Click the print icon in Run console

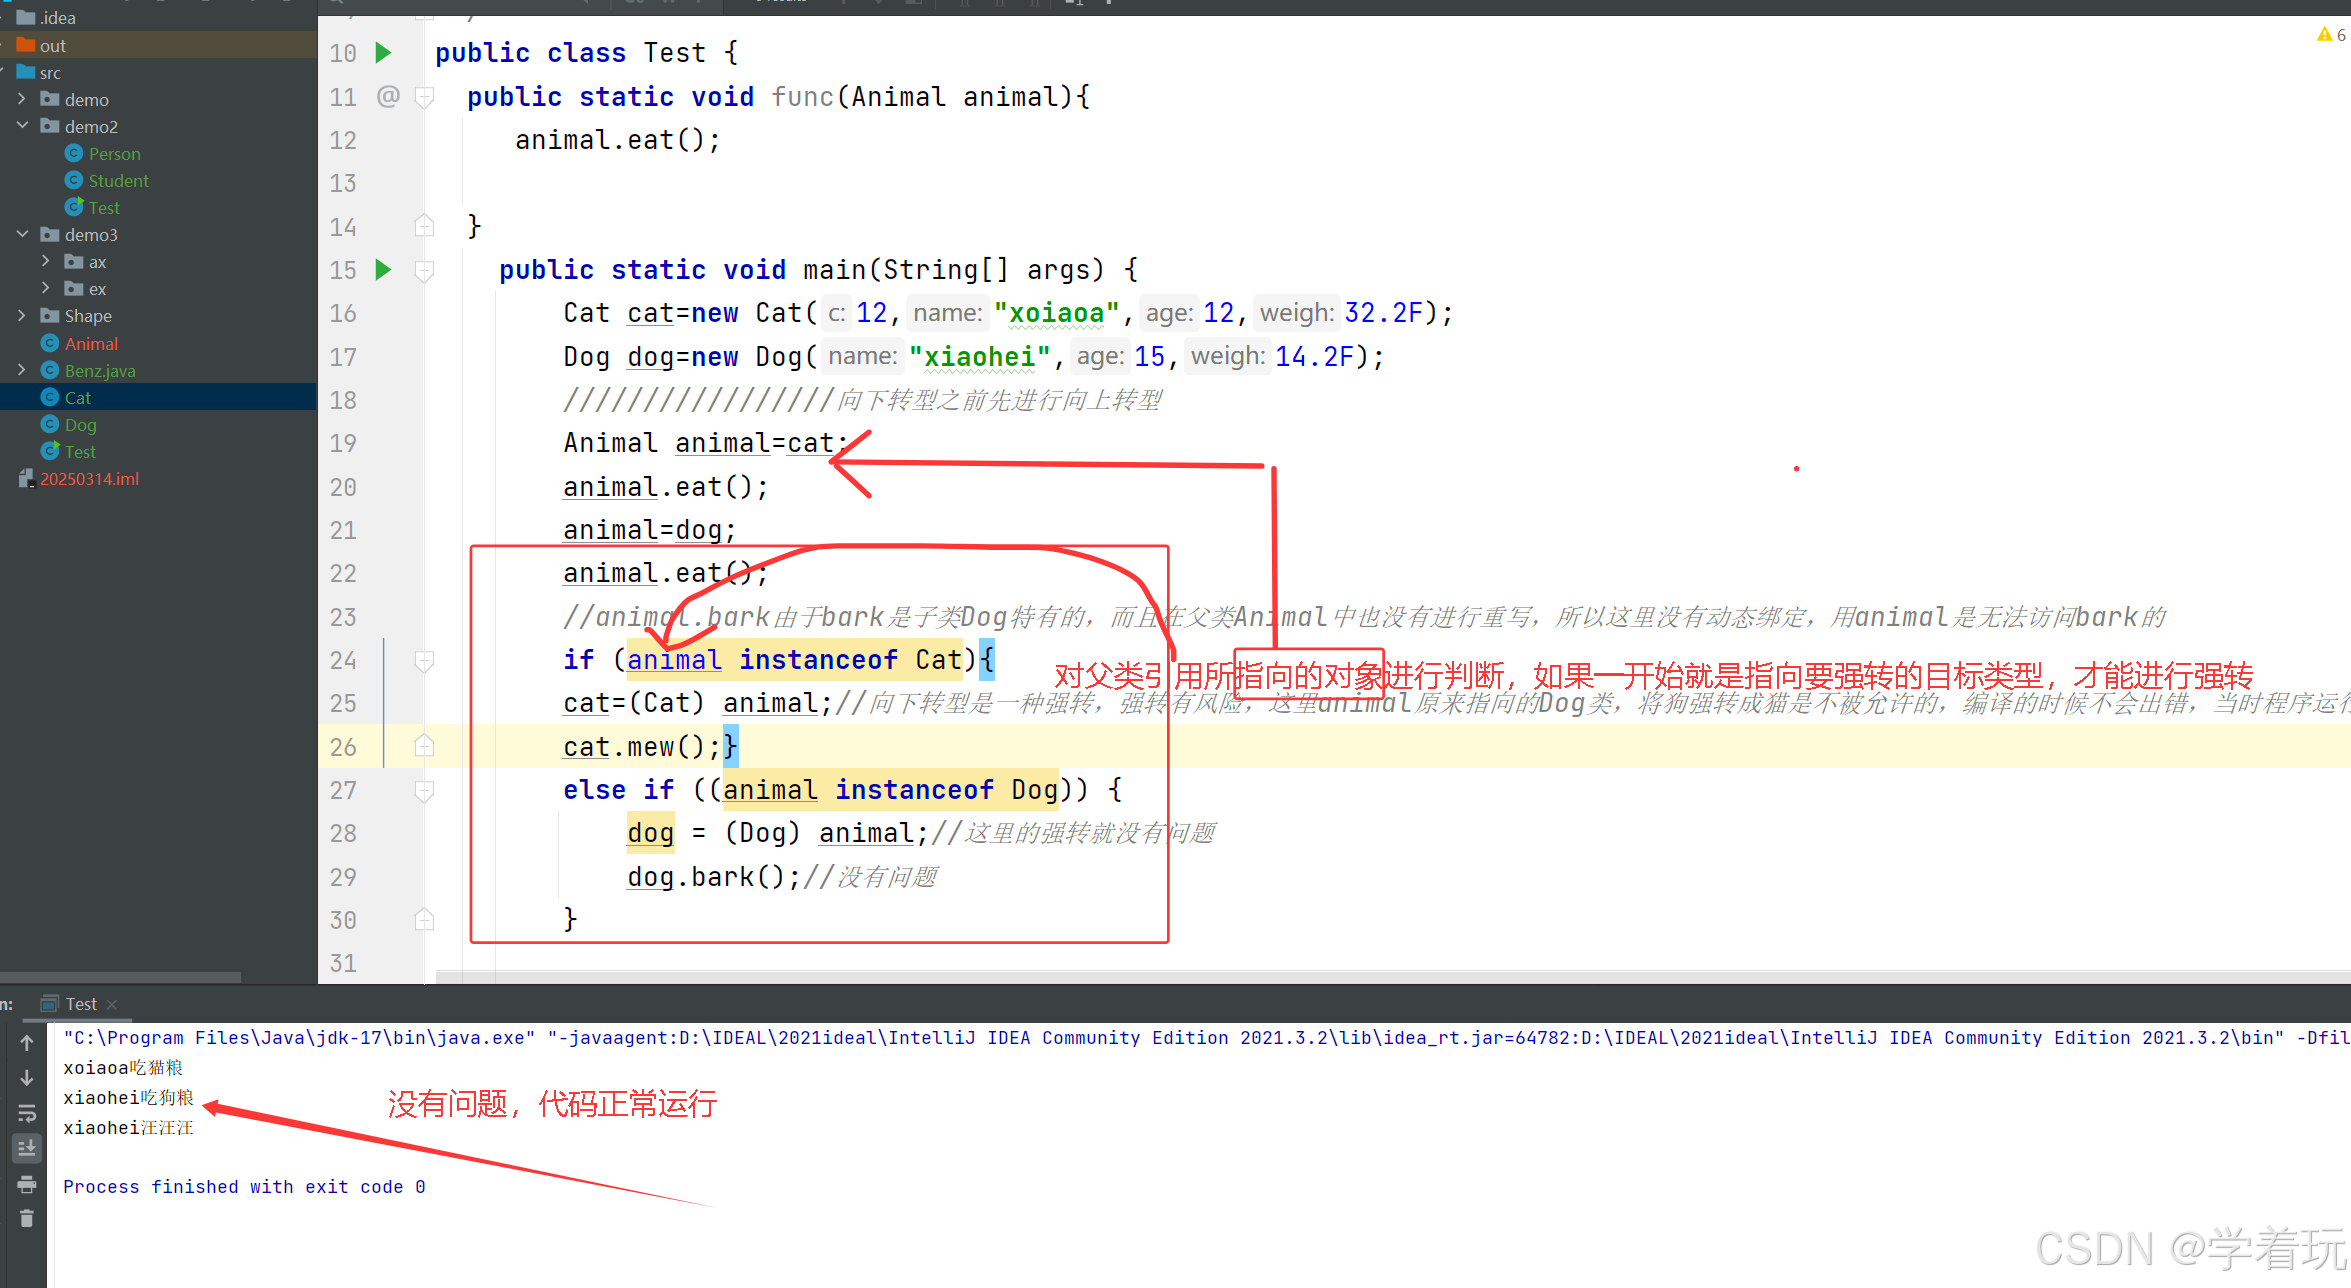(27, 1185)
